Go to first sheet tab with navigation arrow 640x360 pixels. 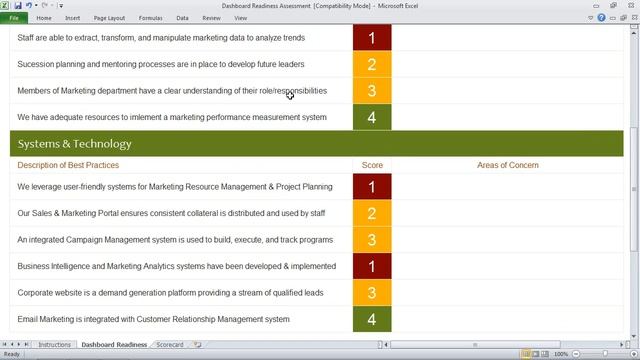4,344
